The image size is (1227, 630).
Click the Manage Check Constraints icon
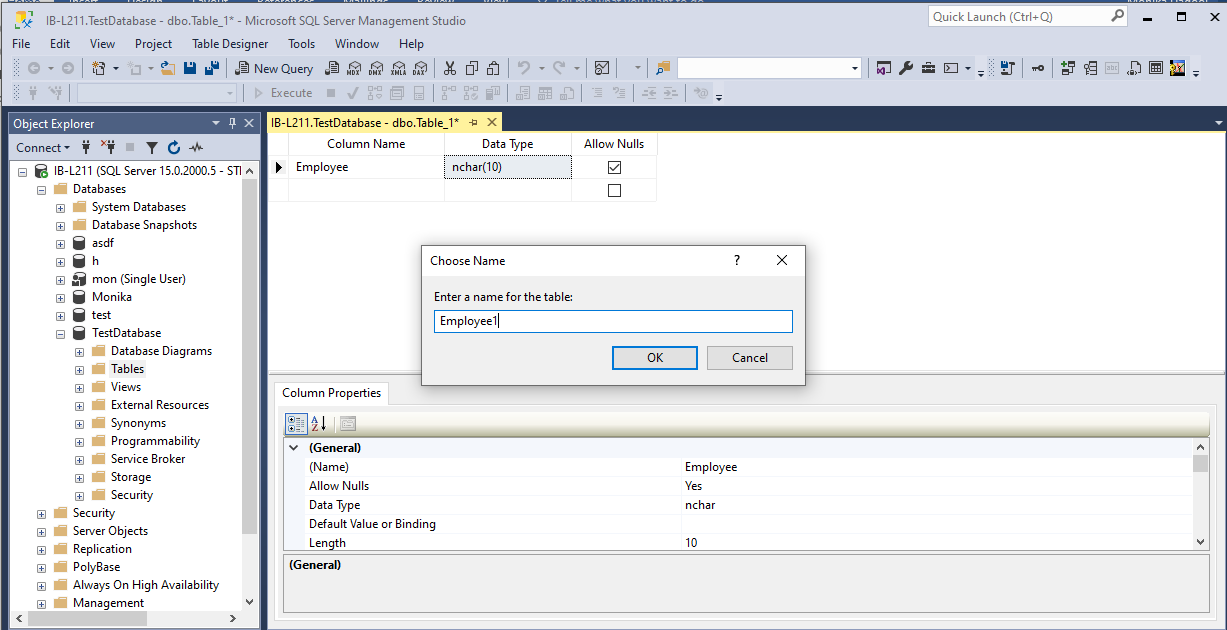point(1156,68)
